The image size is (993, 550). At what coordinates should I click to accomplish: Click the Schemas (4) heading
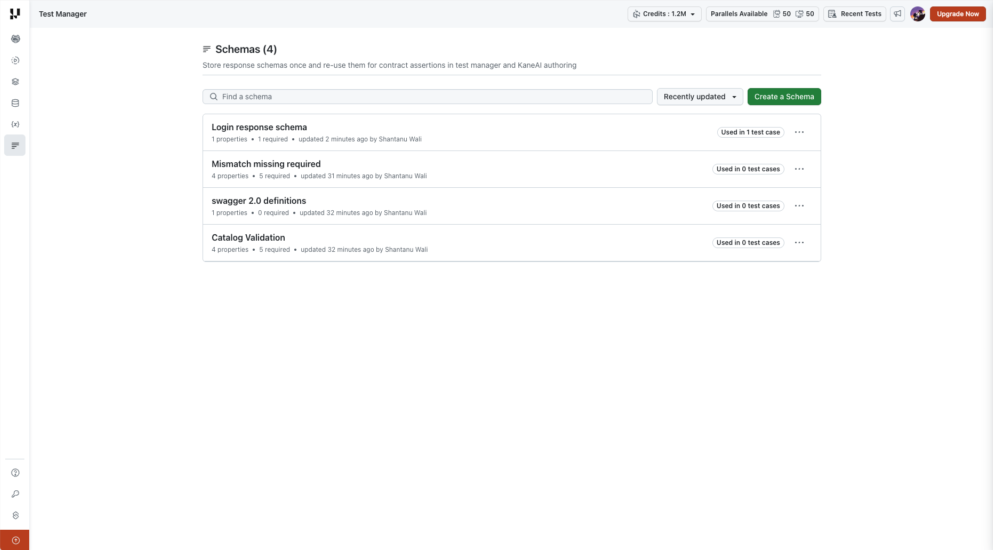246,49
